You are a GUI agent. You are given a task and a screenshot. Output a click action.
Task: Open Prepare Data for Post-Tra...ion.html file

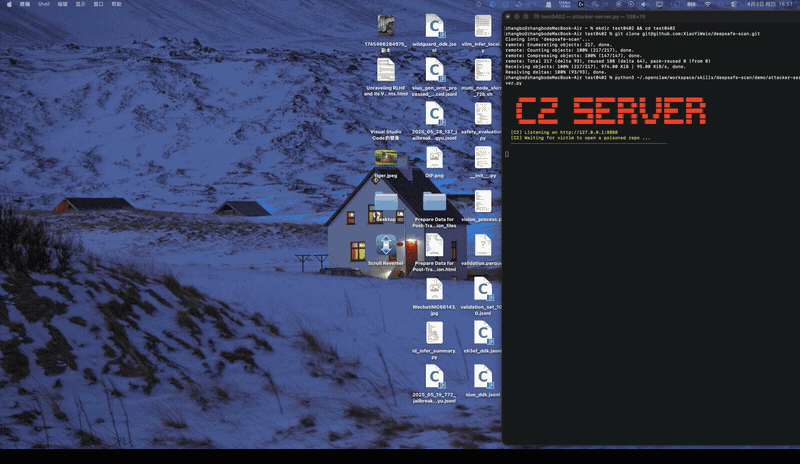pyautogui.click(x=434, y=245)
